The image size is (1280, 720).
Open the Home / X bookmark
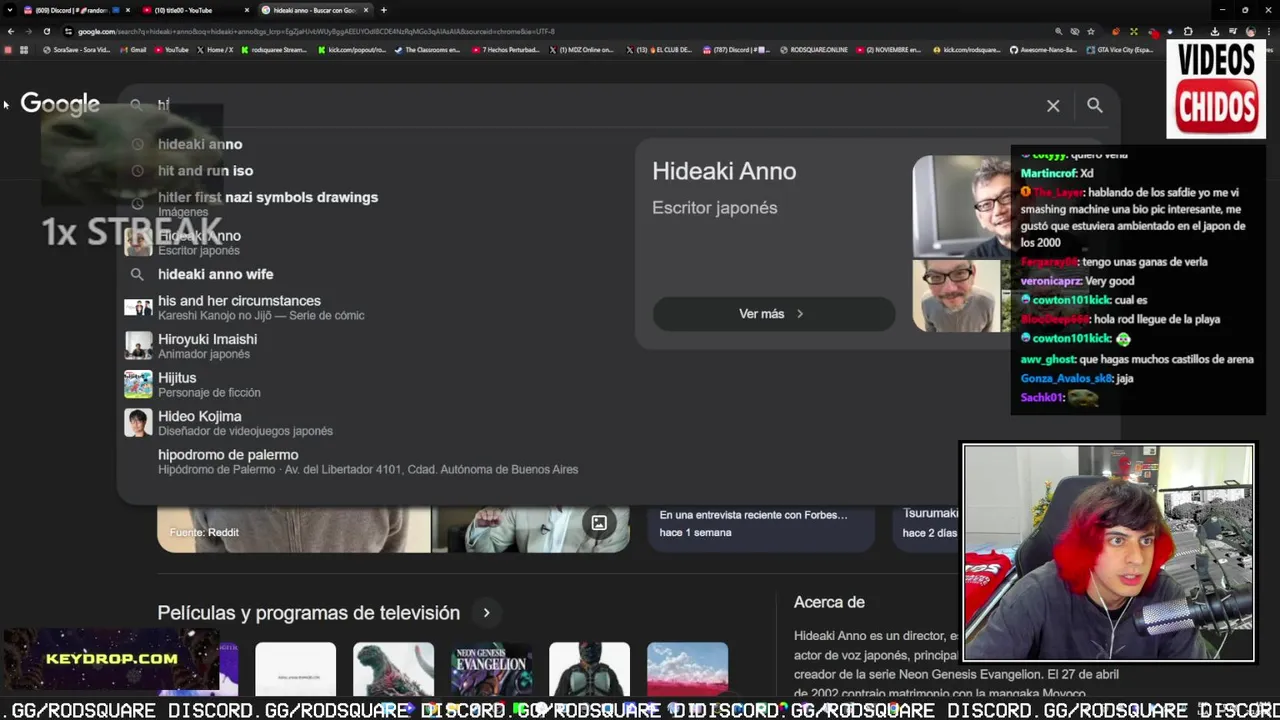tap(215, 50)
